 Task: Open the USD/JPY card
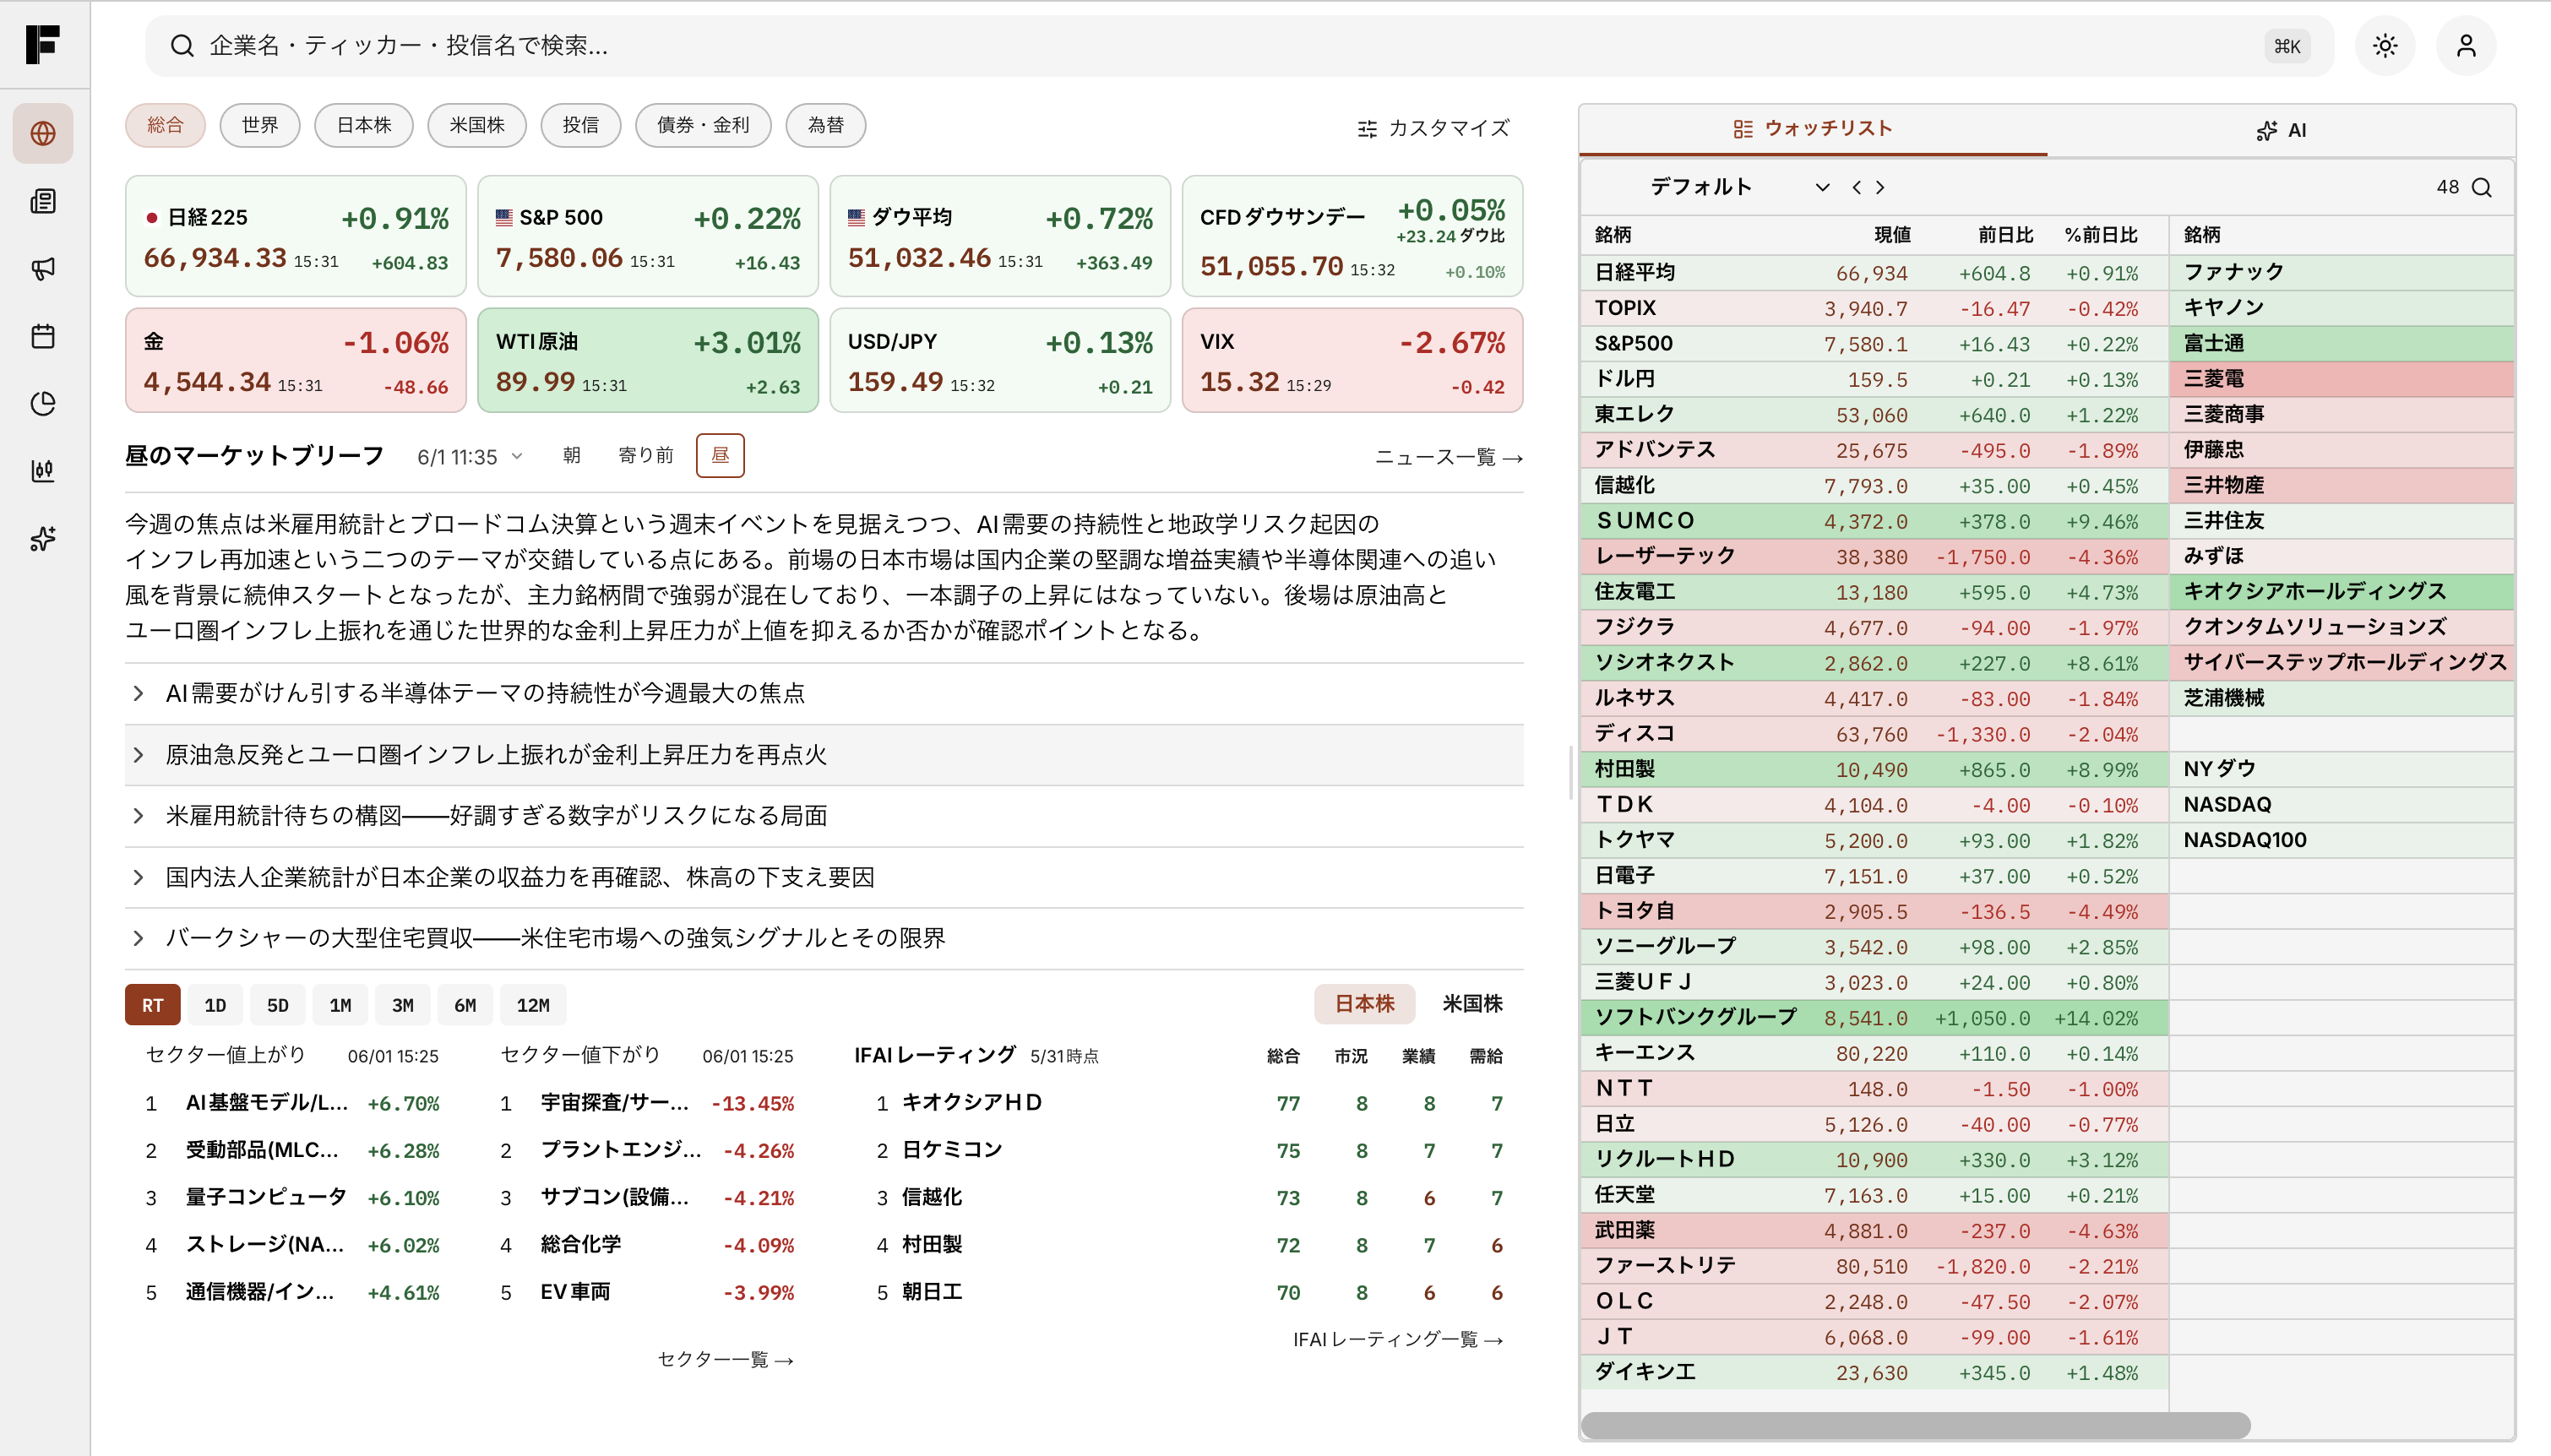[1000, 360]
